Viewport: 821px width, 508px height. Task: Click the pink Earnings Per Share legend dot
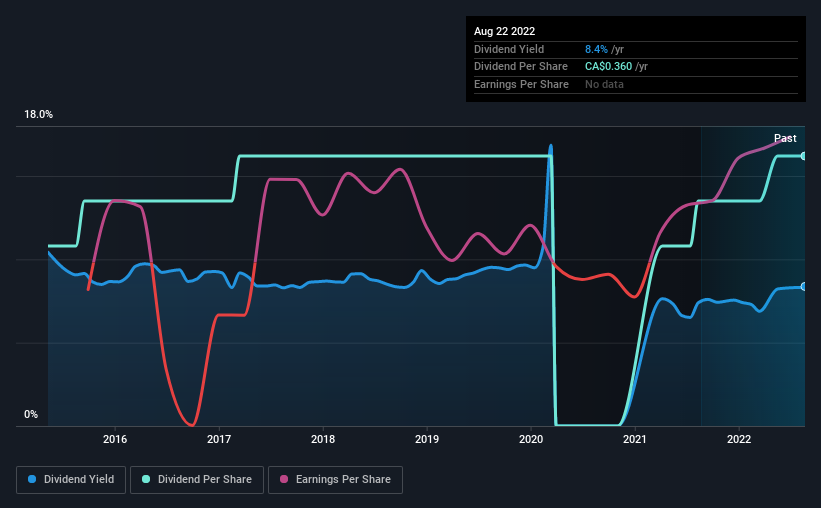tap(284, 479)
